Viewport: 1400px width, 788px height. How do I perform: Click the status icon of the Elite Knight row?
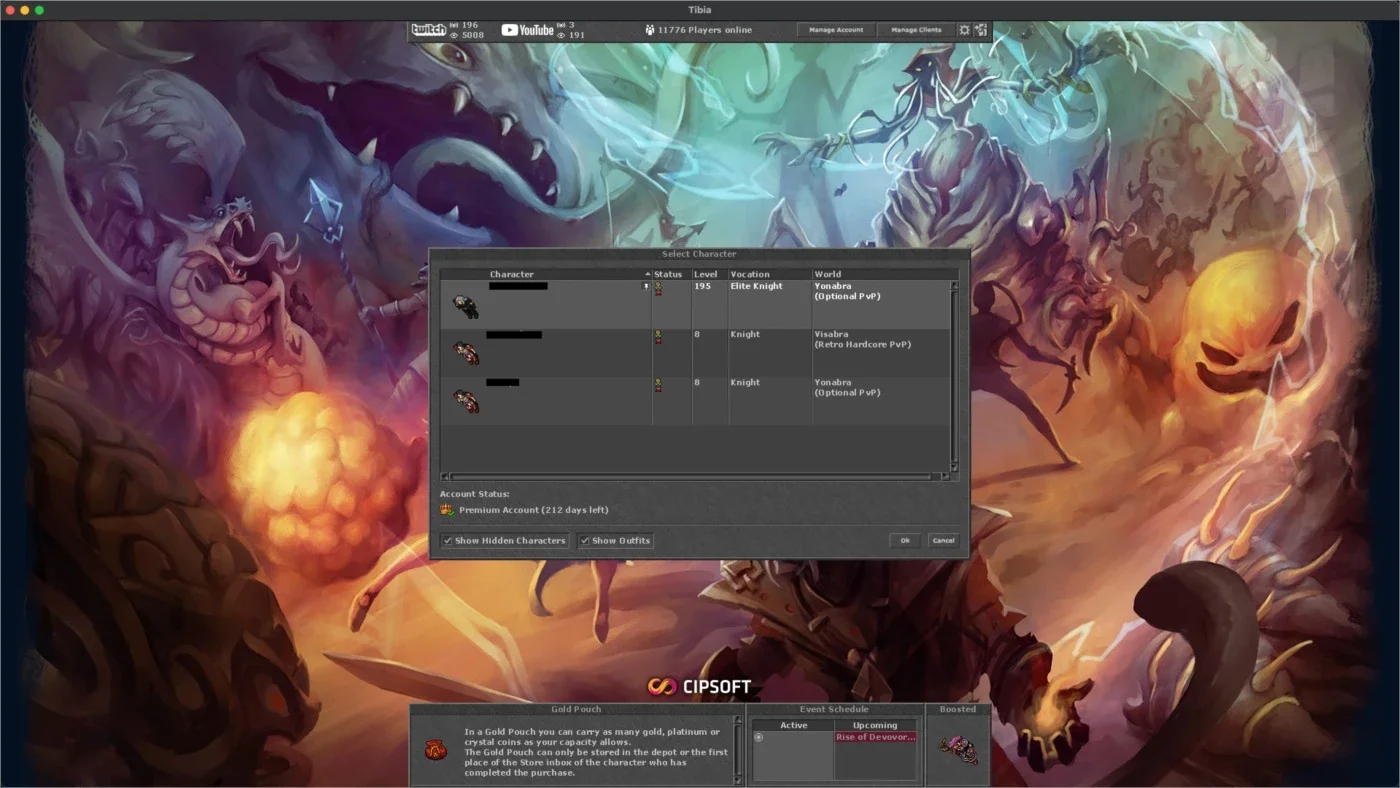click(x=658, y=288)
